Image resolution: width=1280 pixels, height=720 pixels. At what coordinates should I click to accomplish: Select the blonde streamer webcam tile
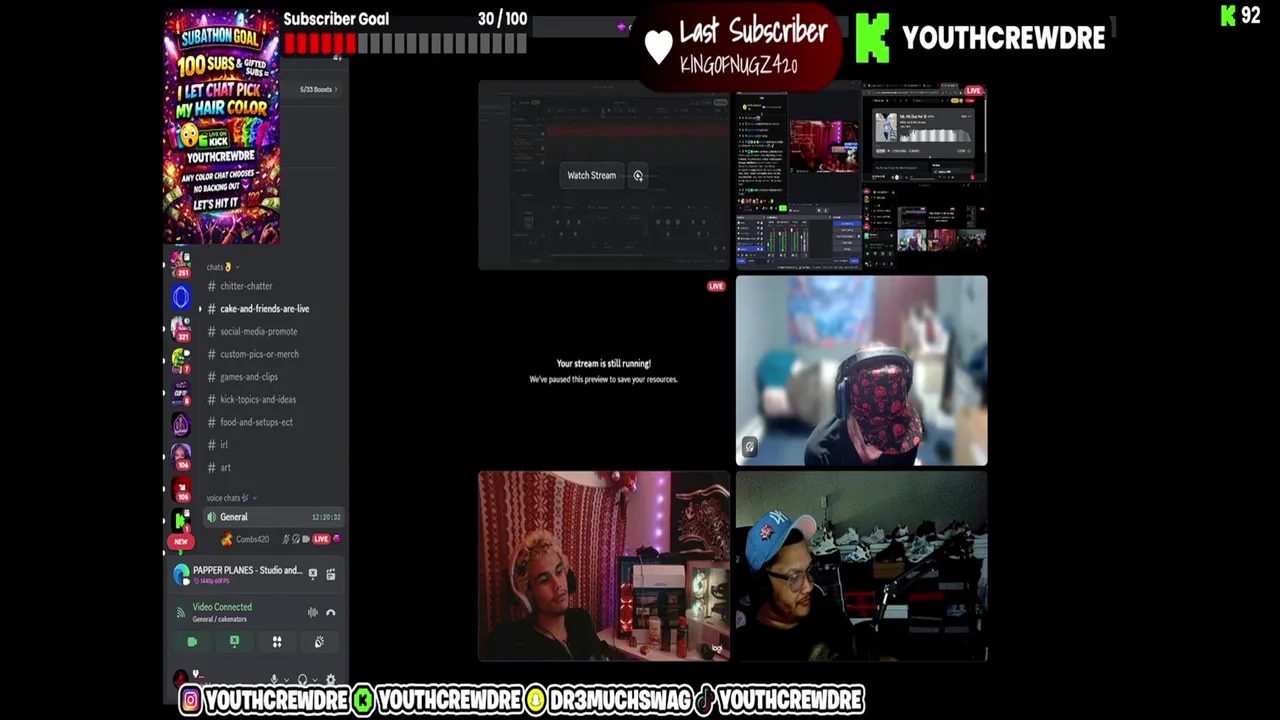pyautogui.click(x=604, y=566)
